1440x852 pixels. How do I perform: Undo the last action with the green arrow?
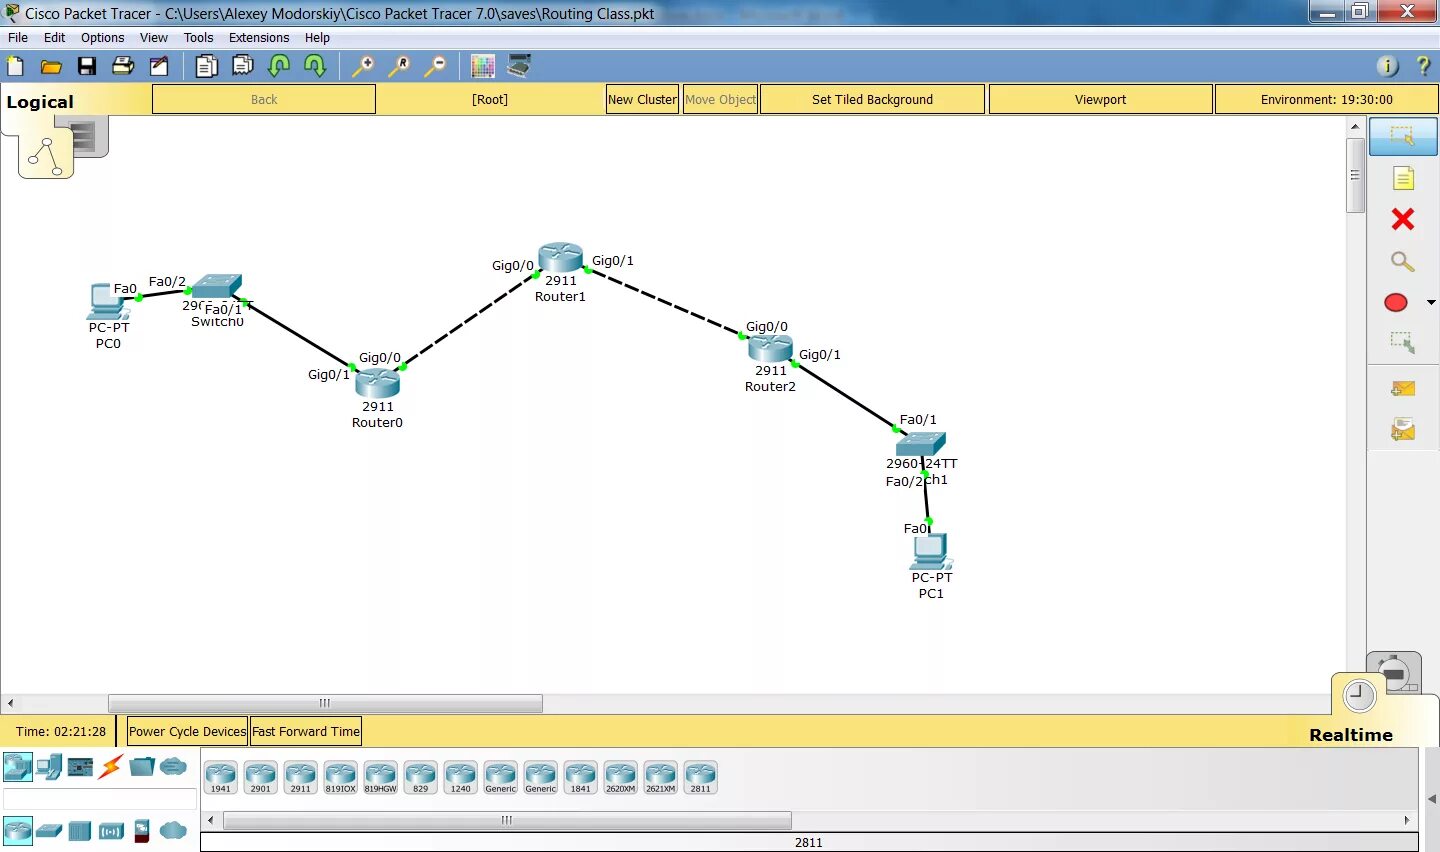[279, 67]
